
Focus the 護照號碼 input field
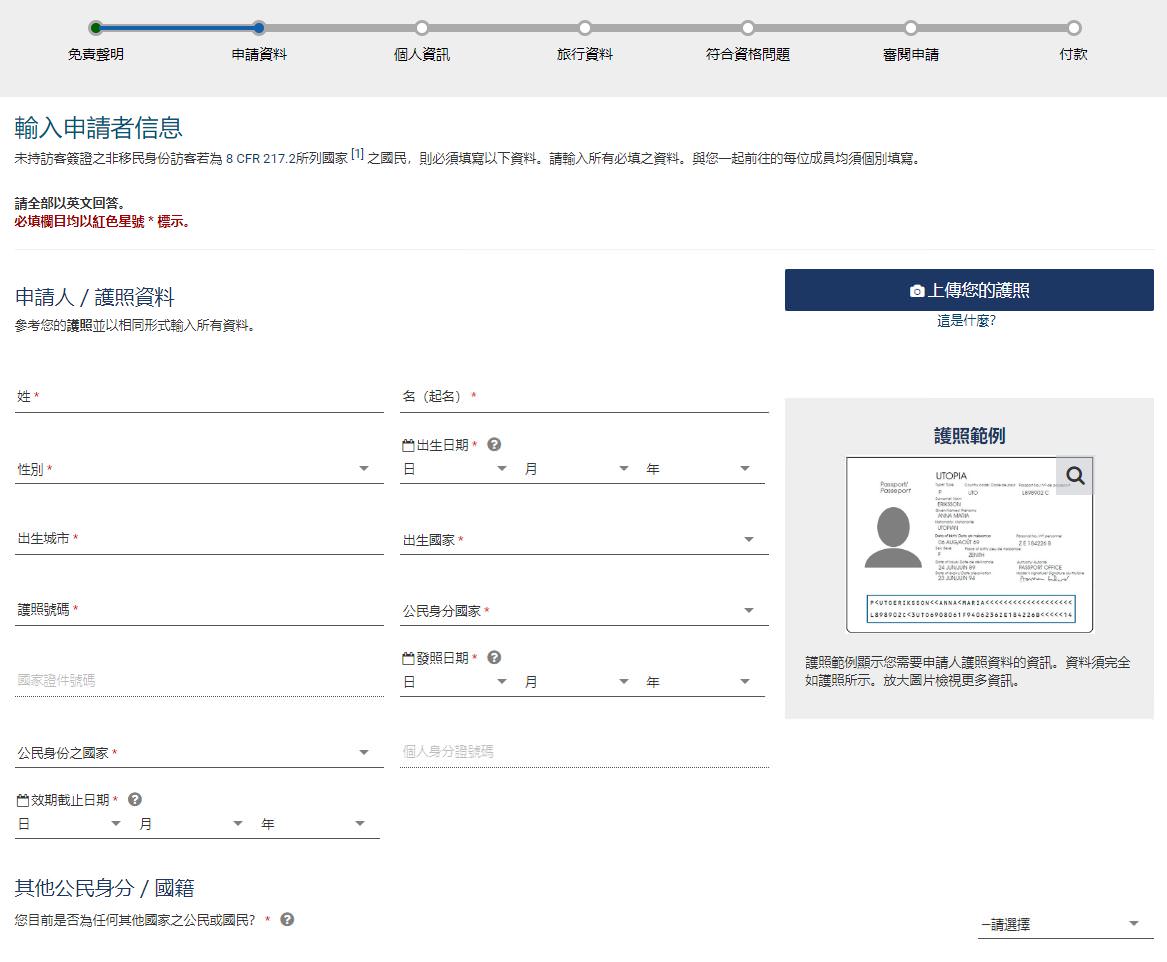point(199,610)
